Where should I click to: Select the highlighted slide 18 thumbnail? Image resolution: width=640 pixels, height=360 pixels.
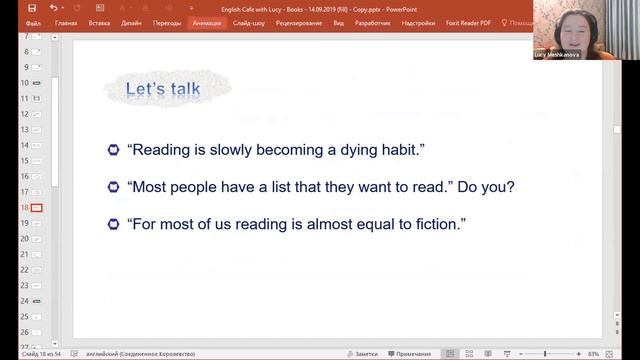[36, 208]
